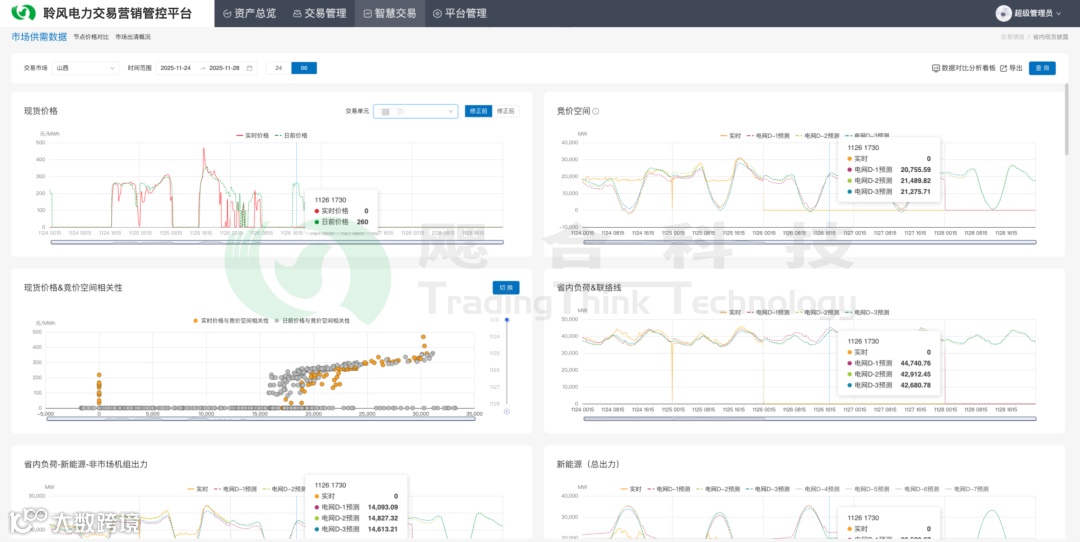Click the 查询 button

pyautogui.click(x=1042, y=68)
